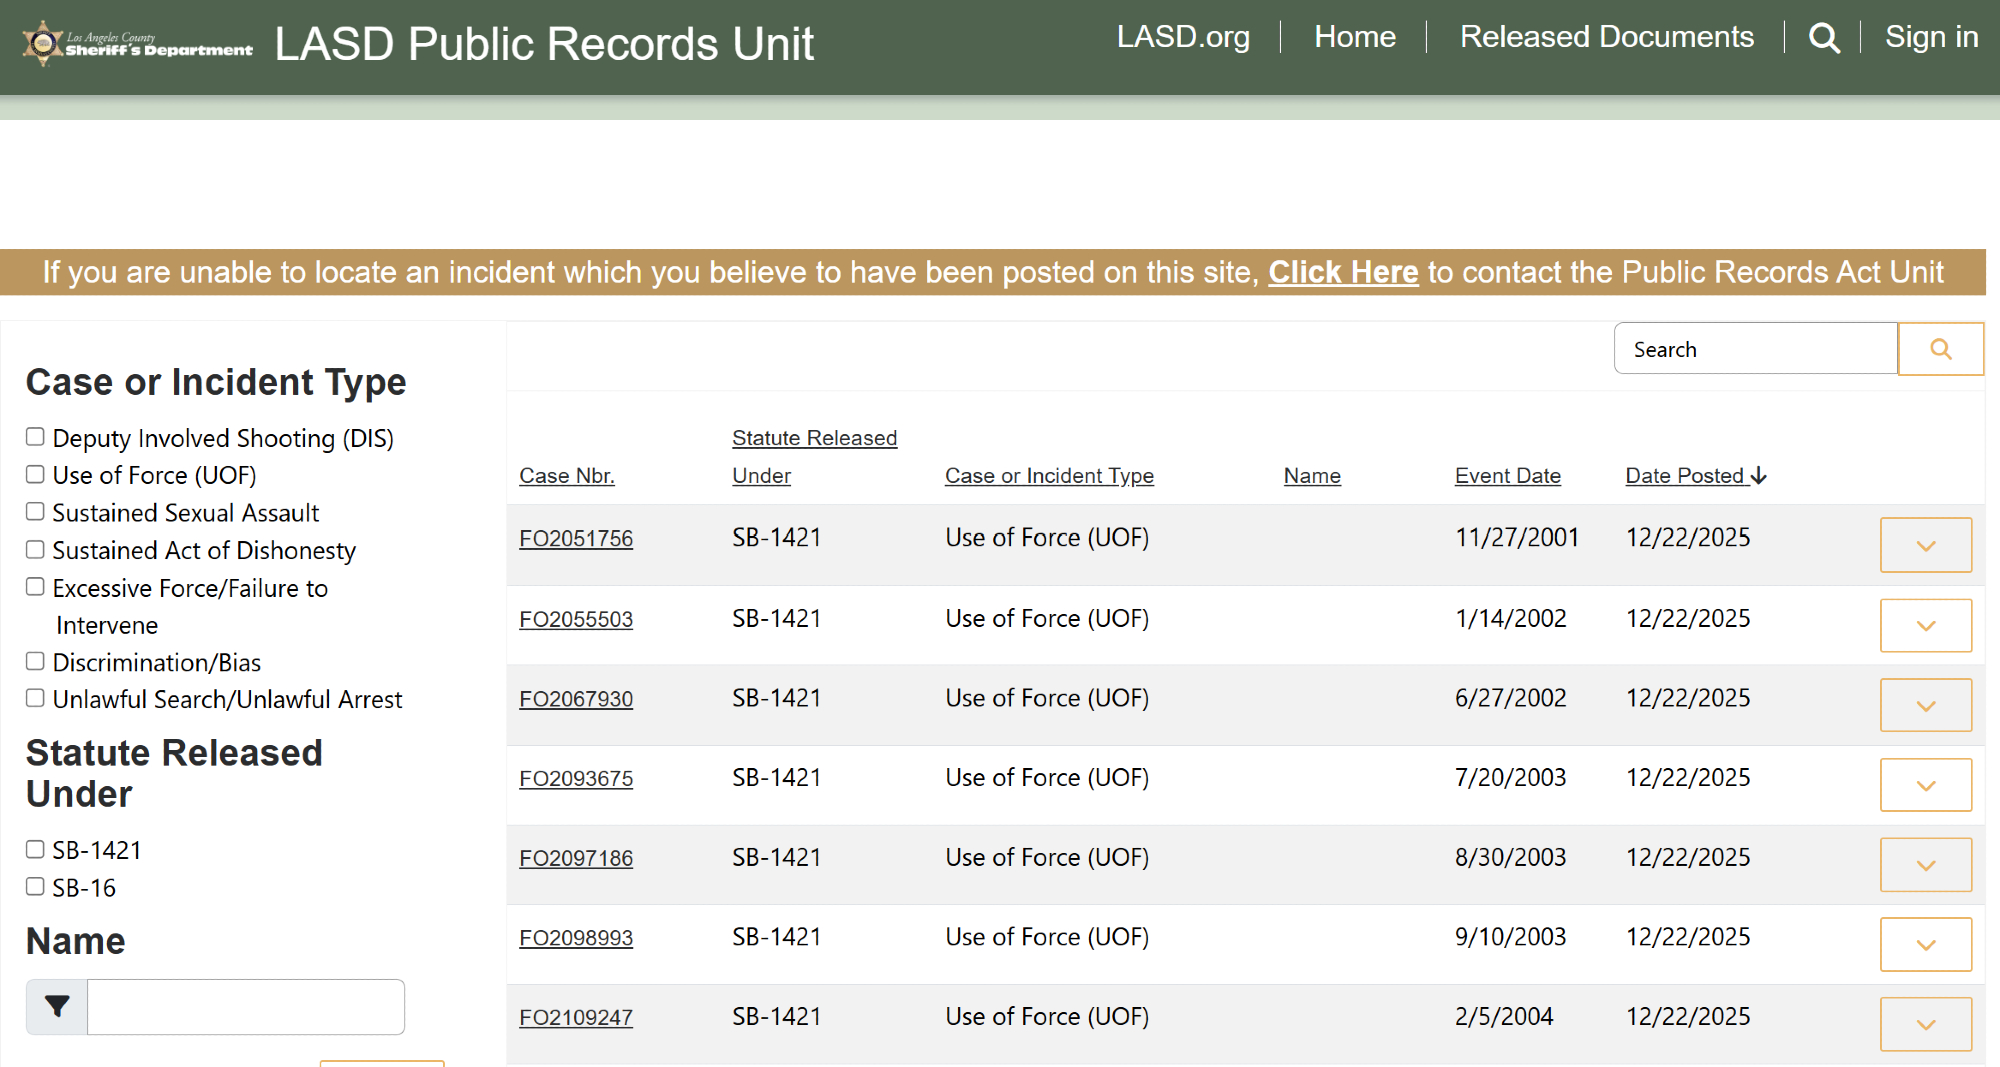Expand row details for case FO2067930
Viewport: 2000px width, 1067px height.
1925,705
